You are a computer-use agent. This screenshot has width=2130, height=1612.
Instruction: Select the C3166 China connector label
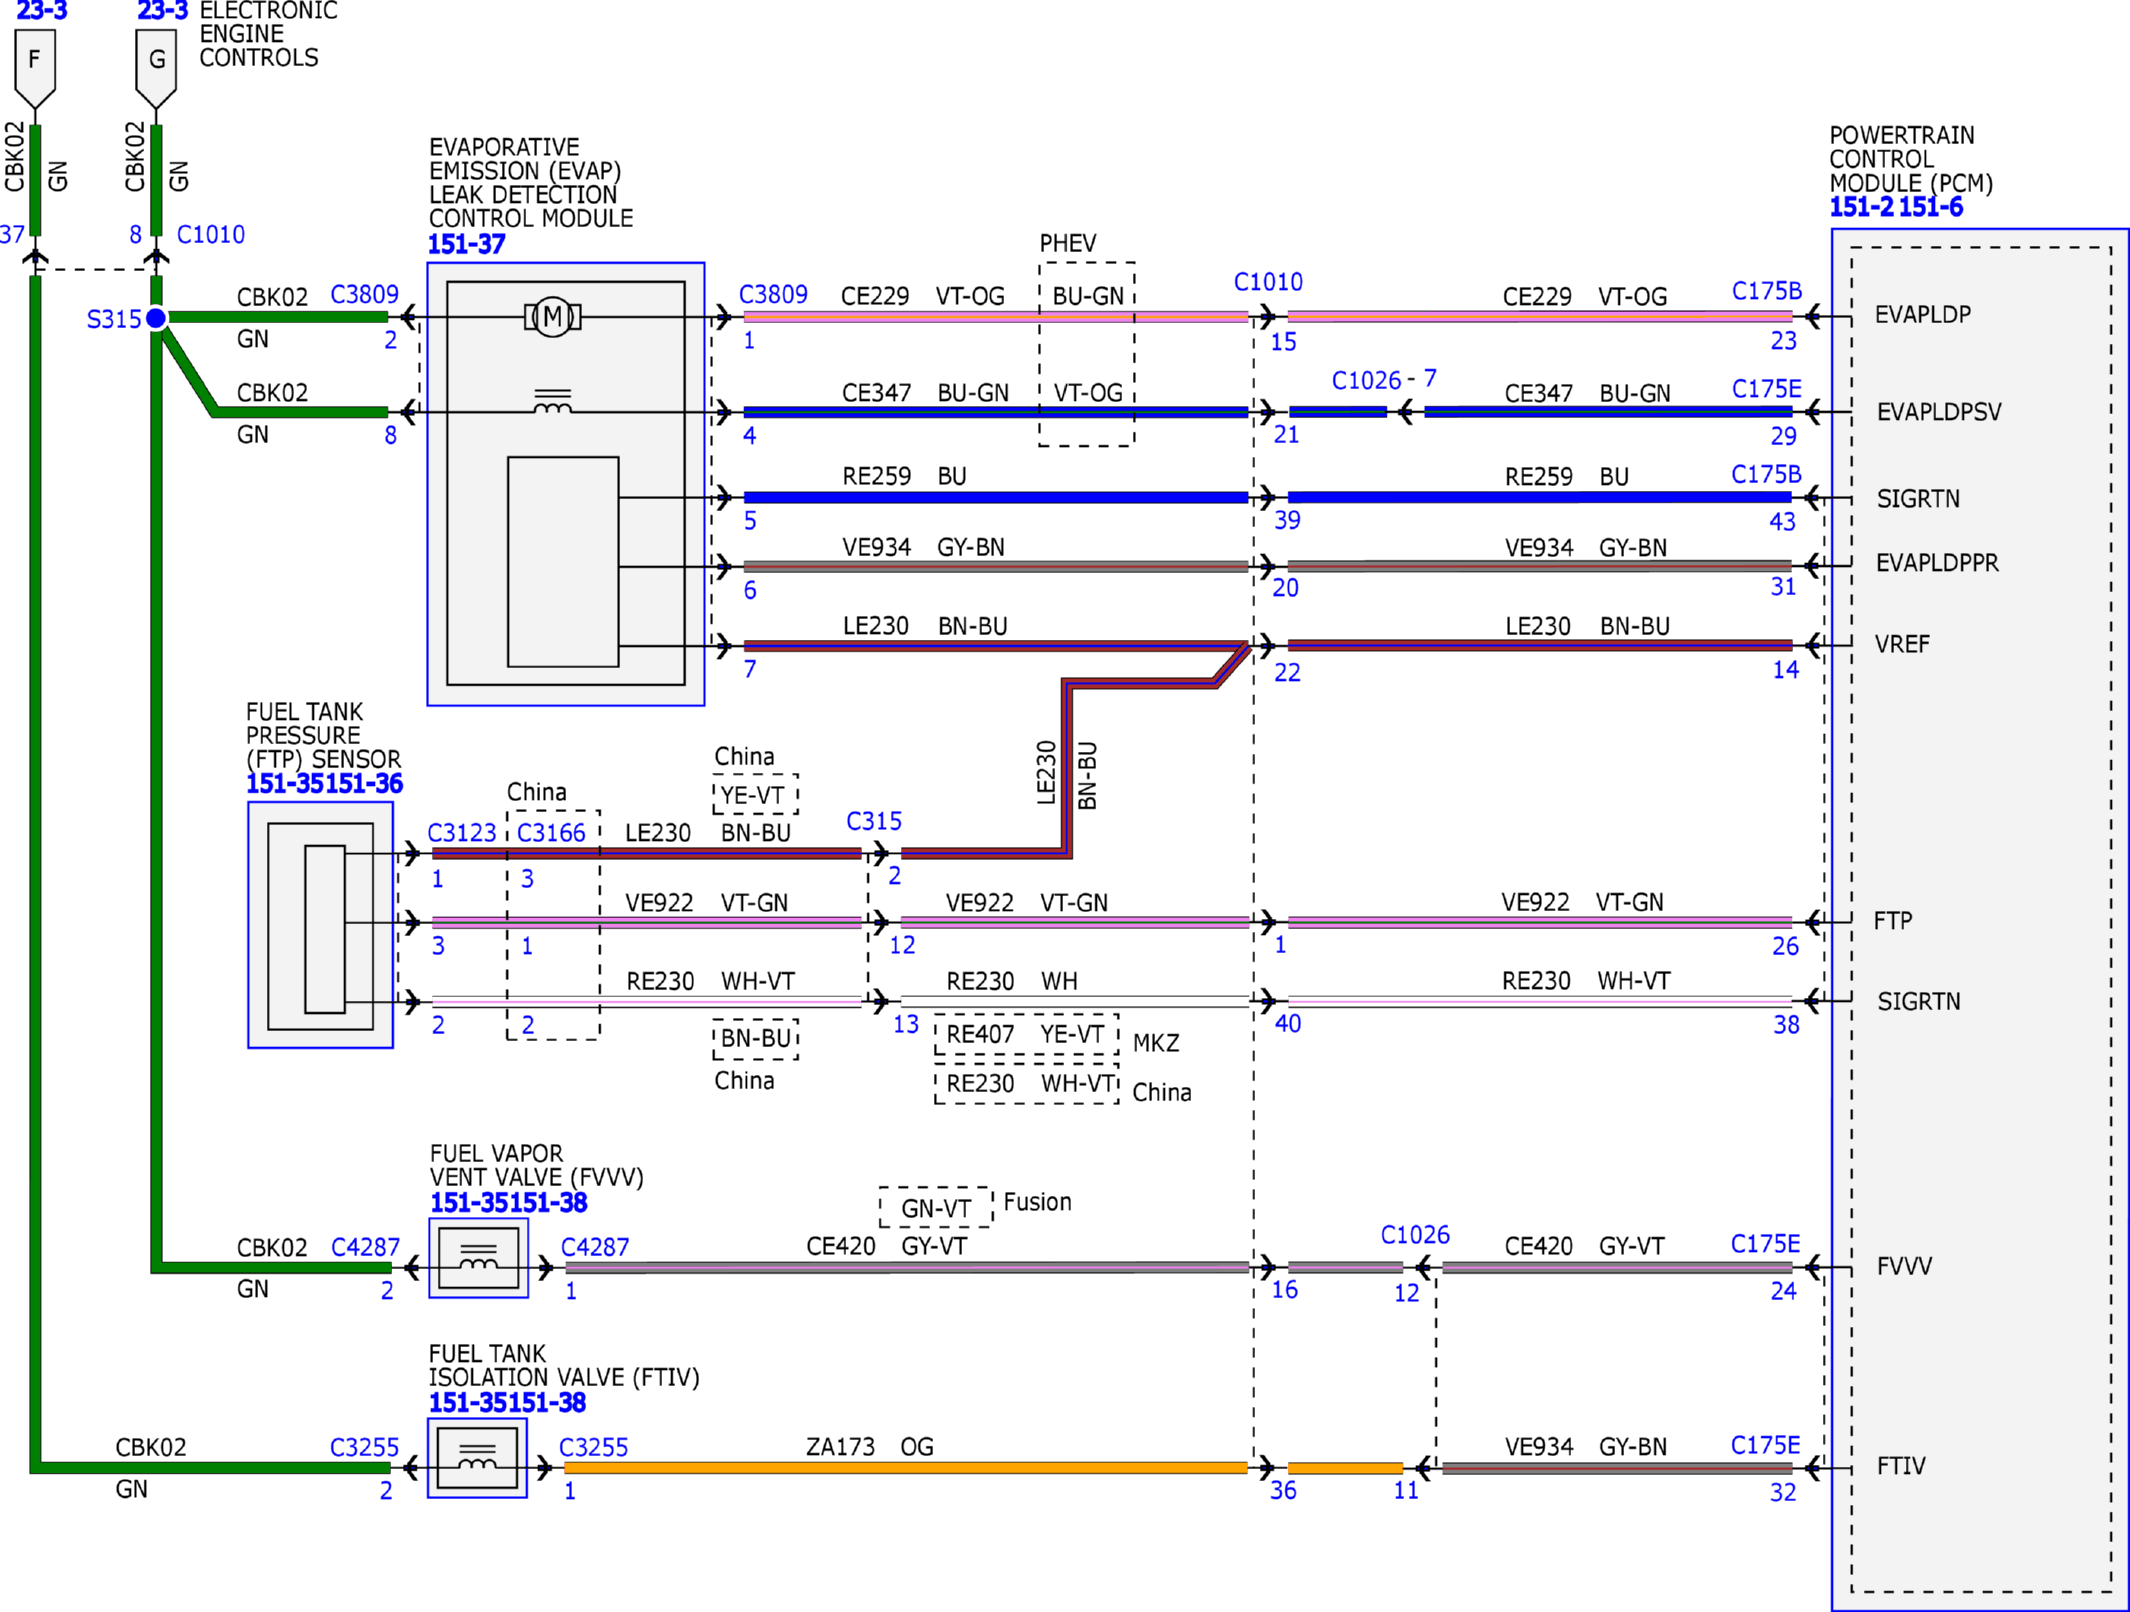click(551, 833)
